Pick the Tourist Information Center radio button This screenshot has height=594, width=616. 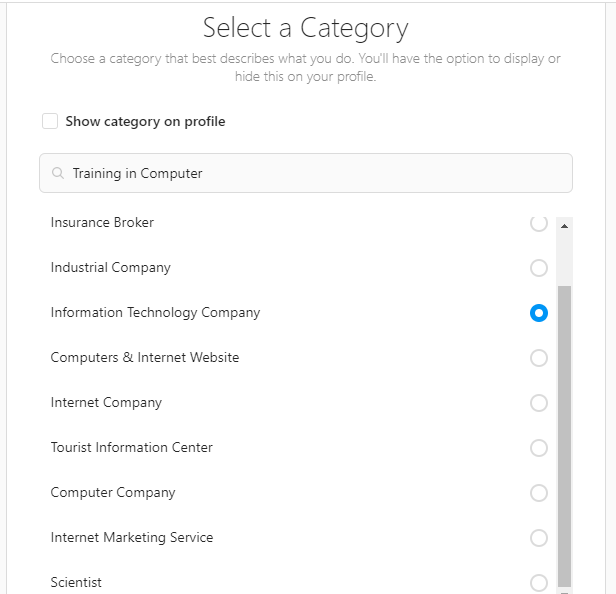tap(539, 448)
